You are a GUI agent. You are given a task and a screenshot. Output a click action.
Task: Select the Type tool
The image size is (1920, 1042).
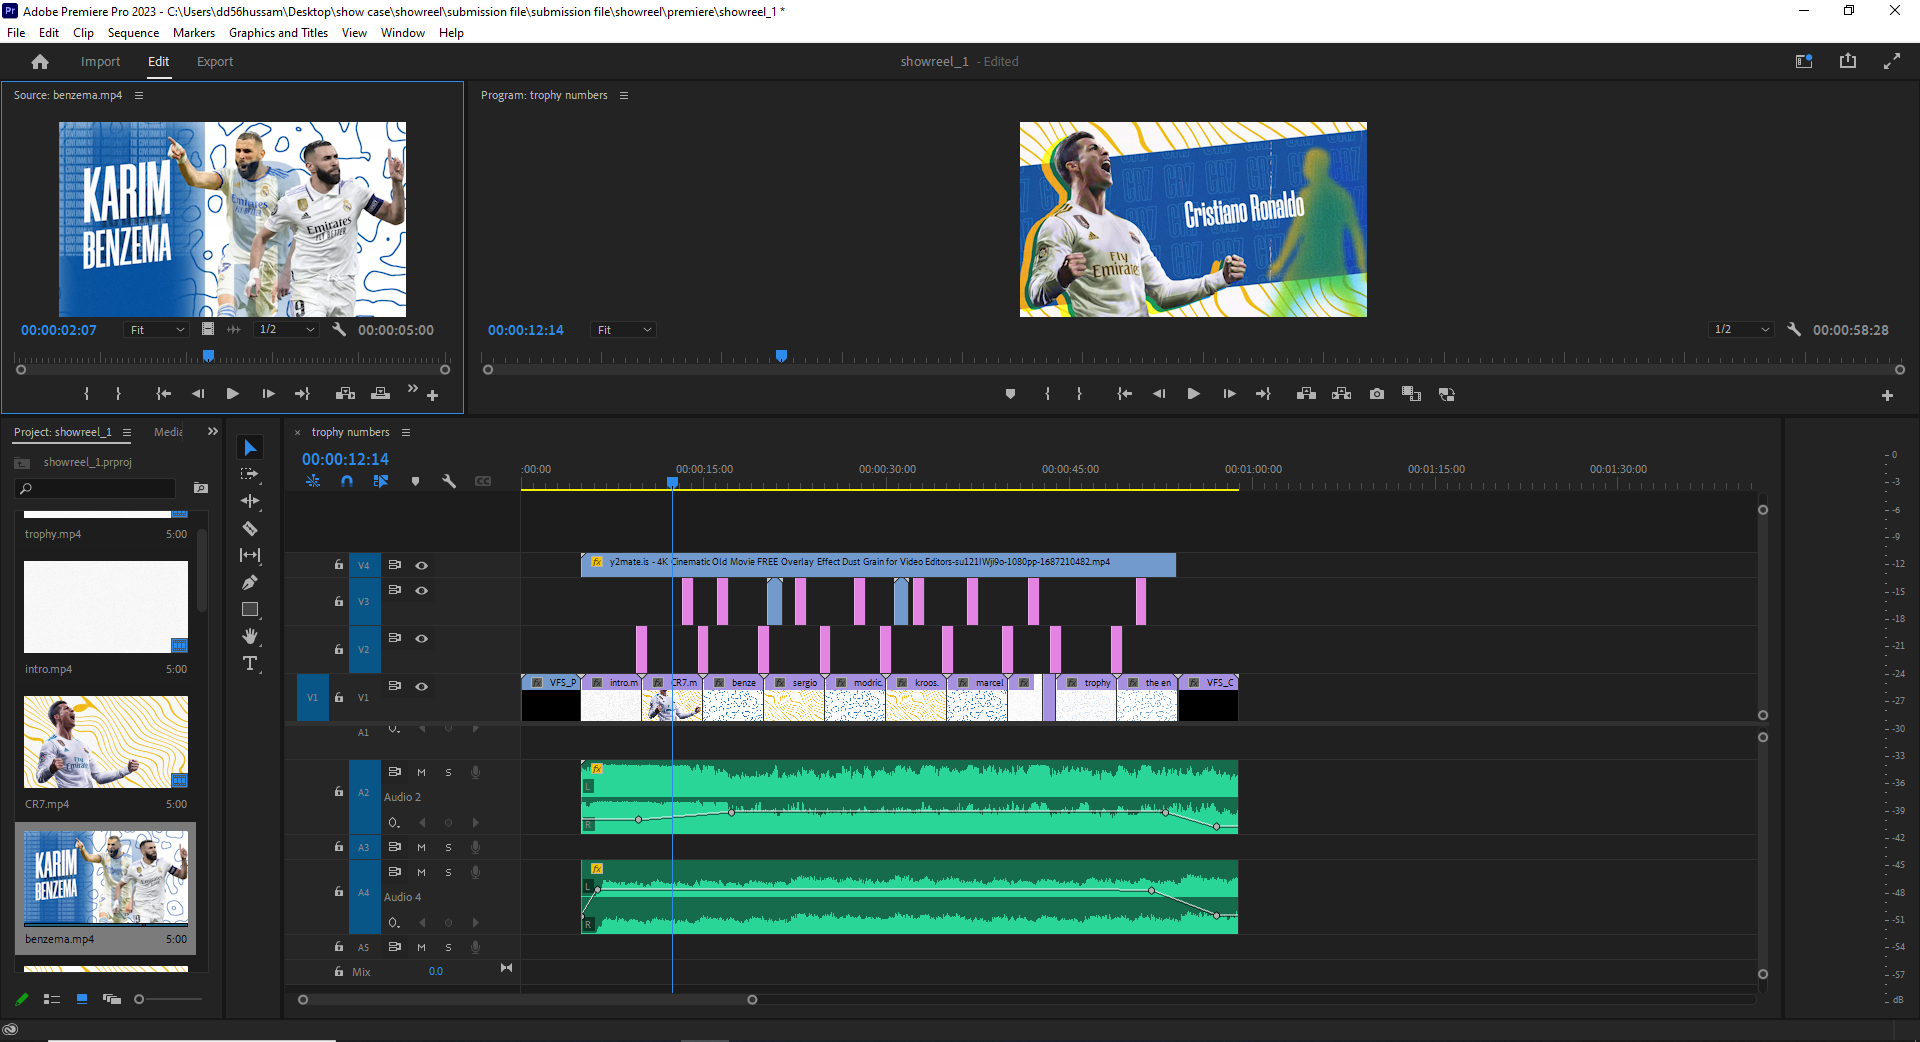click(250, 663)
